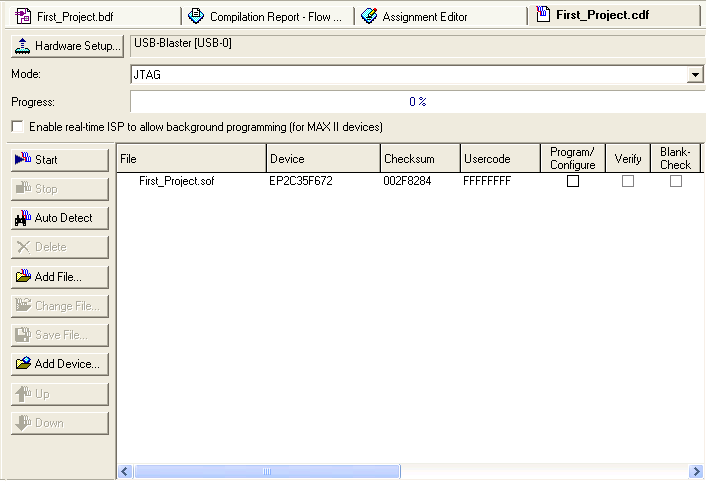The image size is (706, 481).
Task: Toggle Blank-Check checkbox in file row
Action: [x=676, y=181]
